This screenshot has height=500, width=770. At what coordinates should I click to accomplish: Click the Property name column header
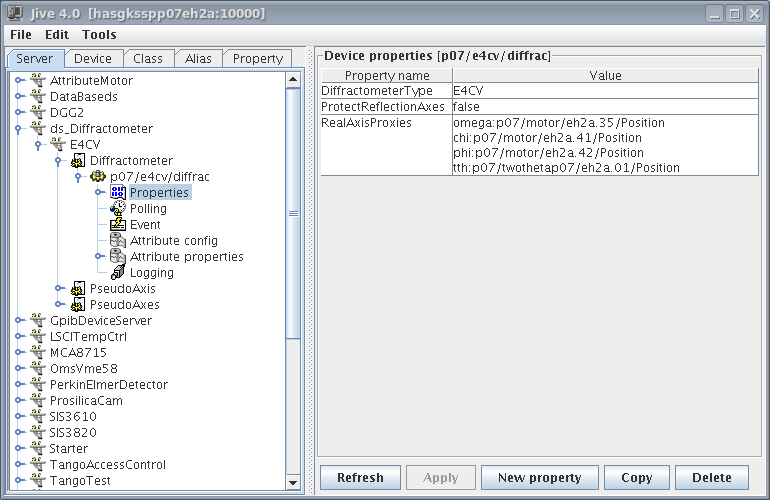(387, 76)
